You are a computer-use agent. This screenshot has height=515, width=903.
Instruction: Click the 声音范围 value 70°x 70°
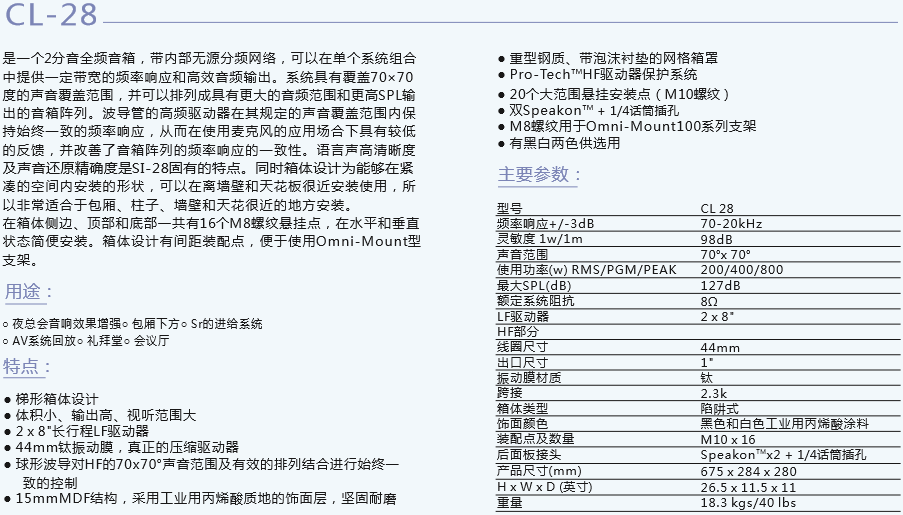pyautogui.click(x=725, y=255)
